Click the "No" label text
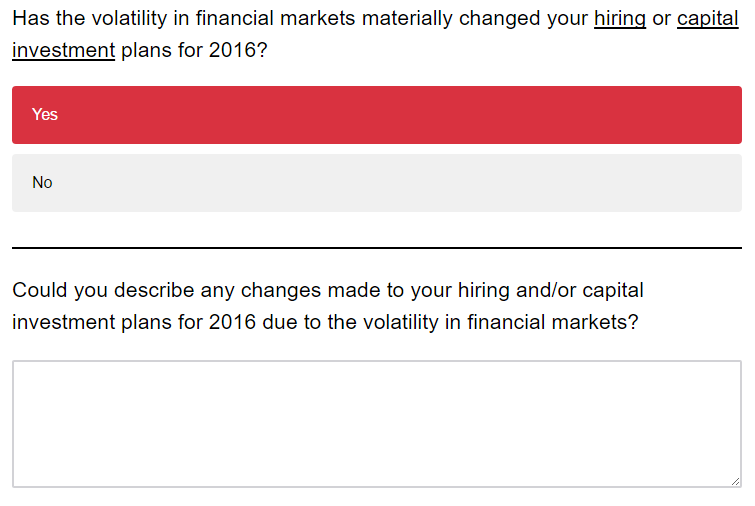755x506 pixels. point(42,182)
